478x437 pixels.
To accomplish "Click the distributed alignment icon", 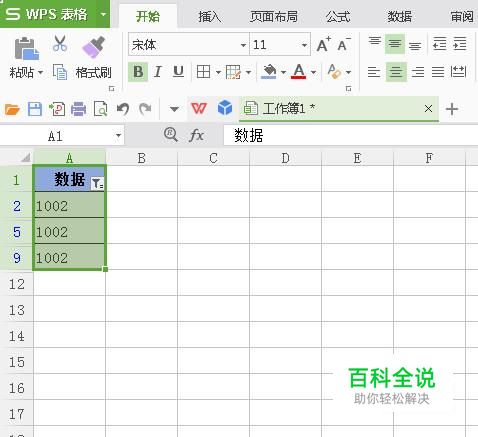I will point(458,72).
